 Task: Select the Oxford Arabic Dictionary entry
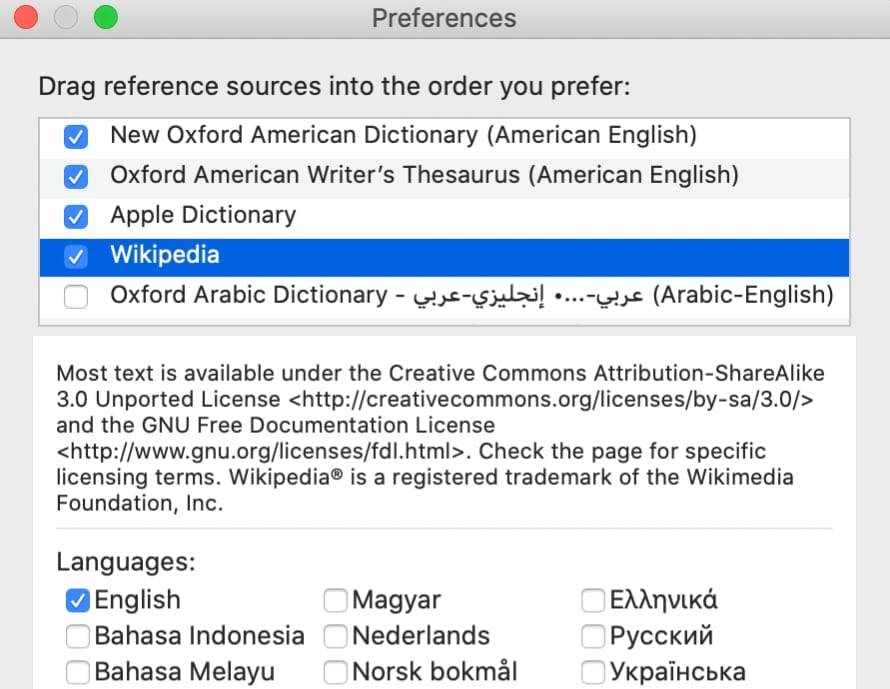(x=400, y=296)
